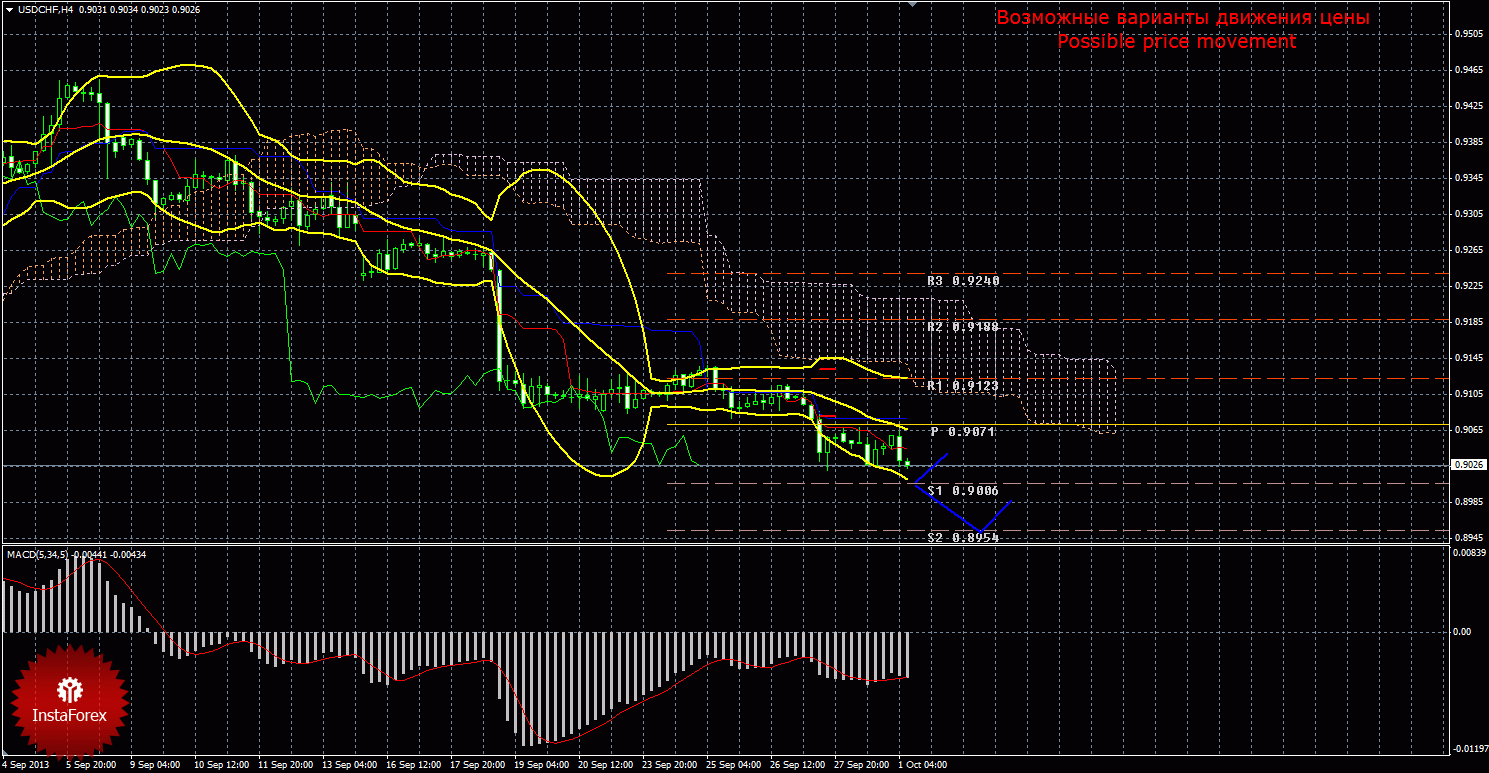Image resolution: width=1489 pixels, height=773 pixels.
Task: Click the P 0.9071 pivot point label
Action: [965, 431]
